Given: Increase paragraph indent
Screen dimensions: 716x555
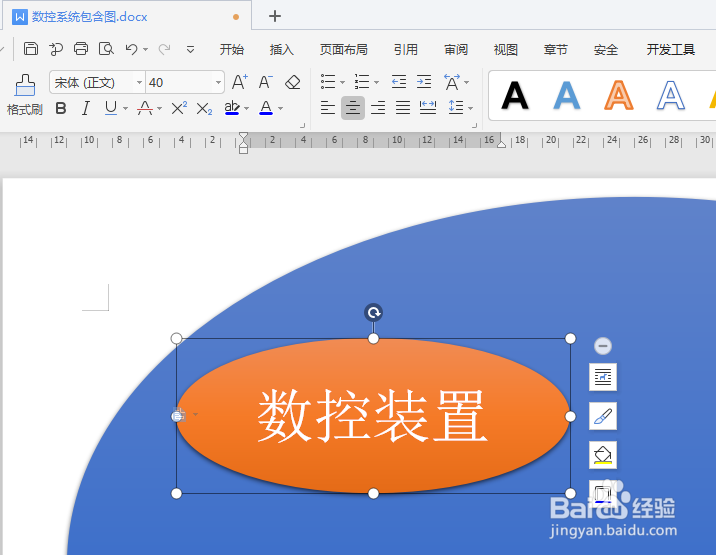Looking at the screenshot, I should tap(424, 82).
